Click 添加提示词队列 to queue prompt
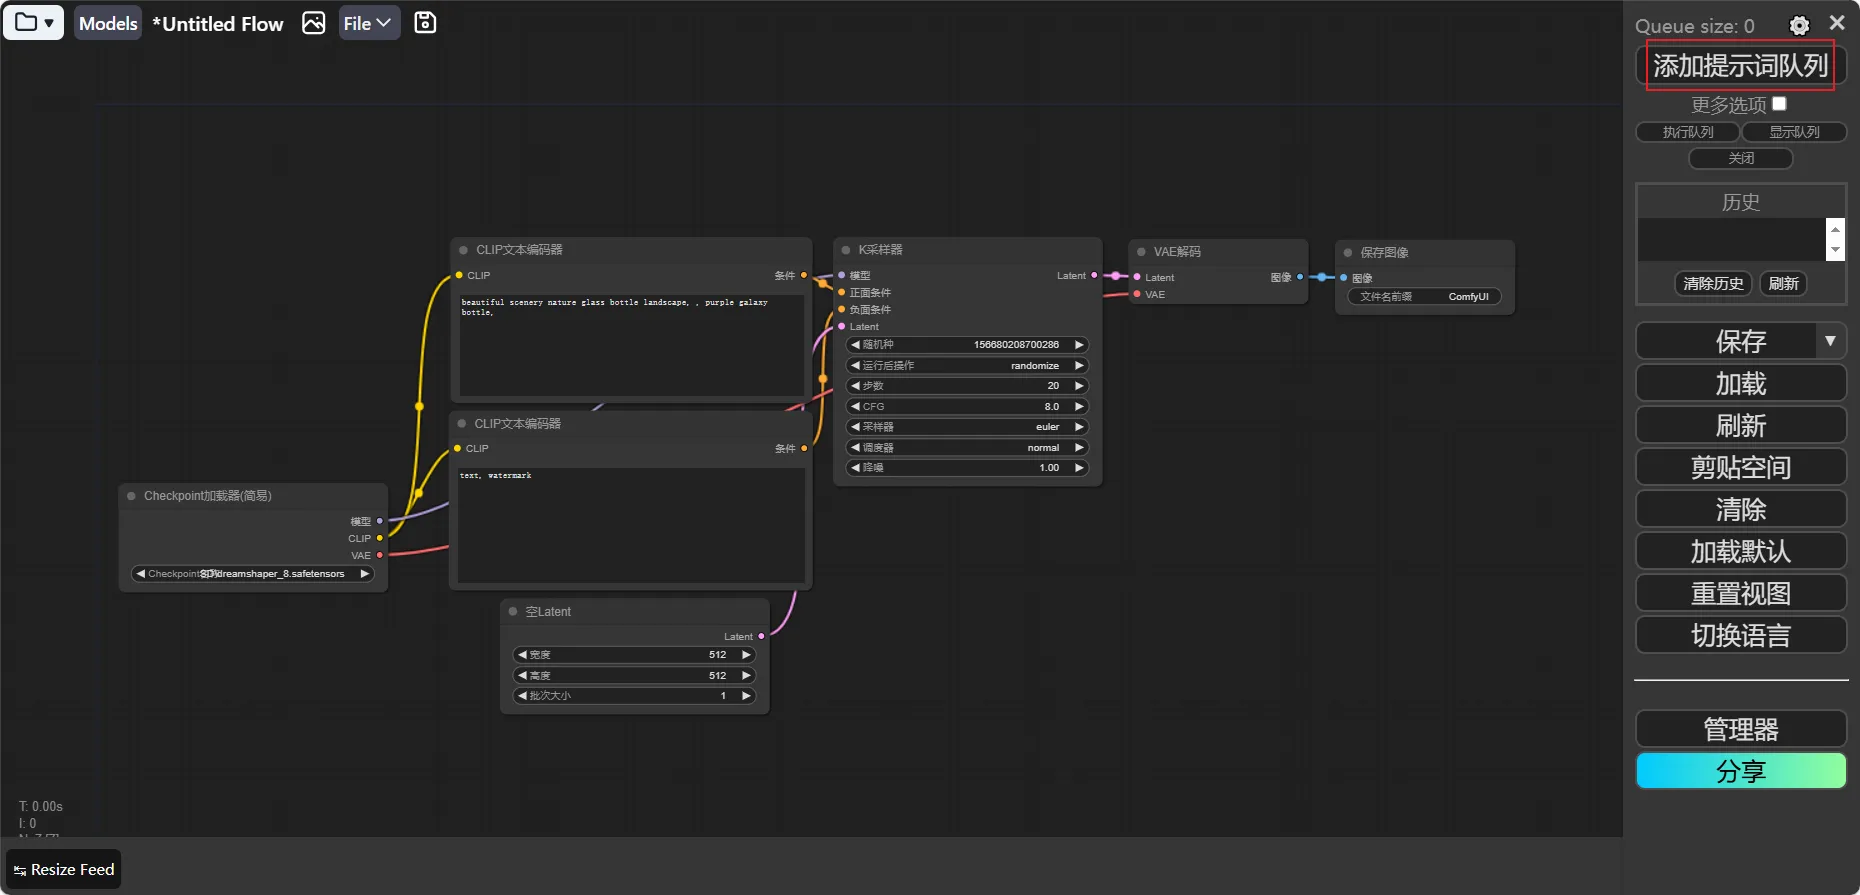The width and height of the screenshot is (1860, 895). [1740, 66]
